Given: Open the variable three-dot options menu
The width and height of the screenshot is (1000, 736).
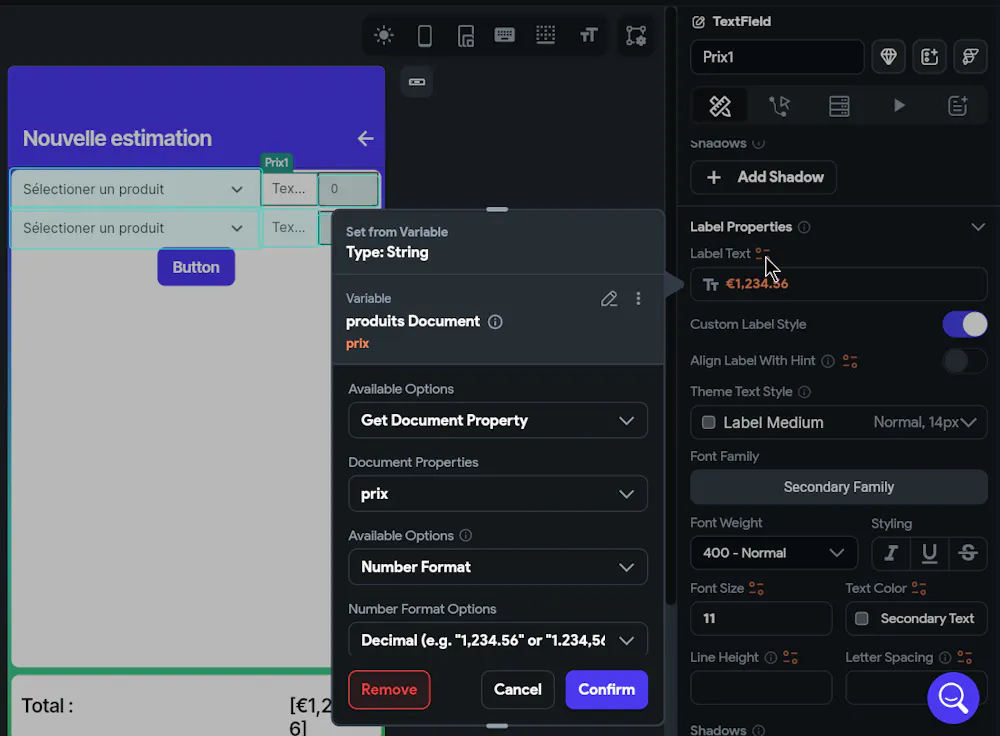Looking at the screenshot, I should pos(638,298).
